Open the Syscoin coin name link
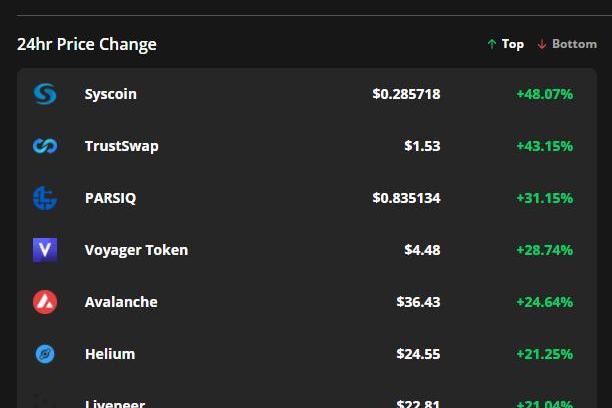Image resolution: width=612 pixels, height=408 pixels. click(x=111, y=94)
